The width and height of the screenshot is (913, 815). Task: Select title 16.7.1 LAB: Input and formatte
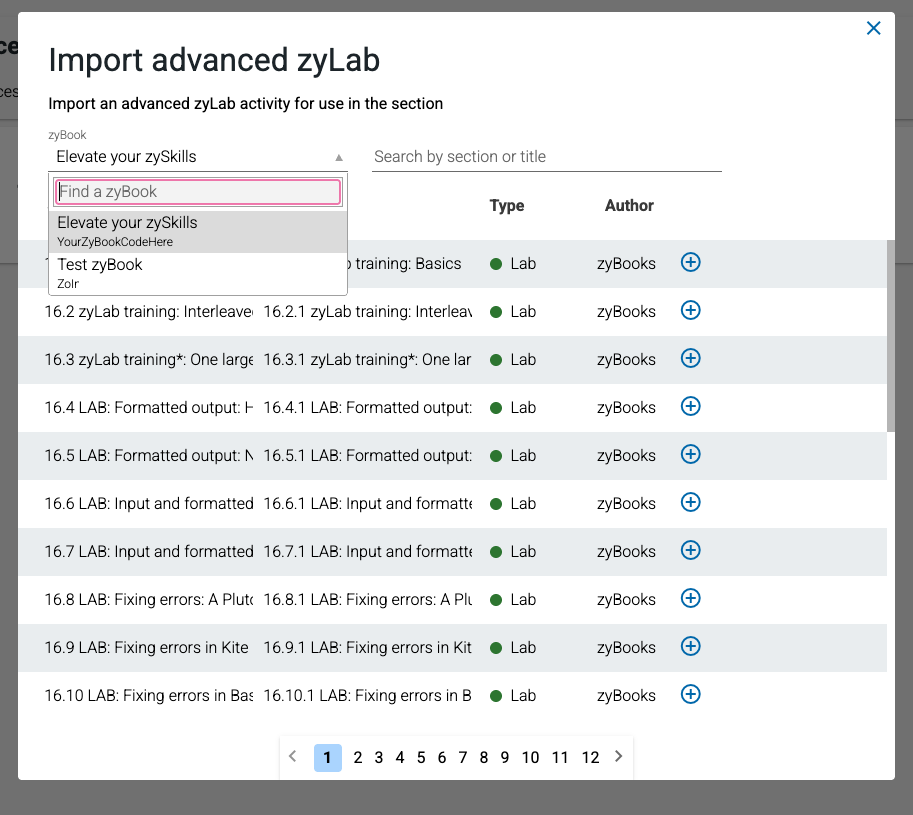(367, 551)
